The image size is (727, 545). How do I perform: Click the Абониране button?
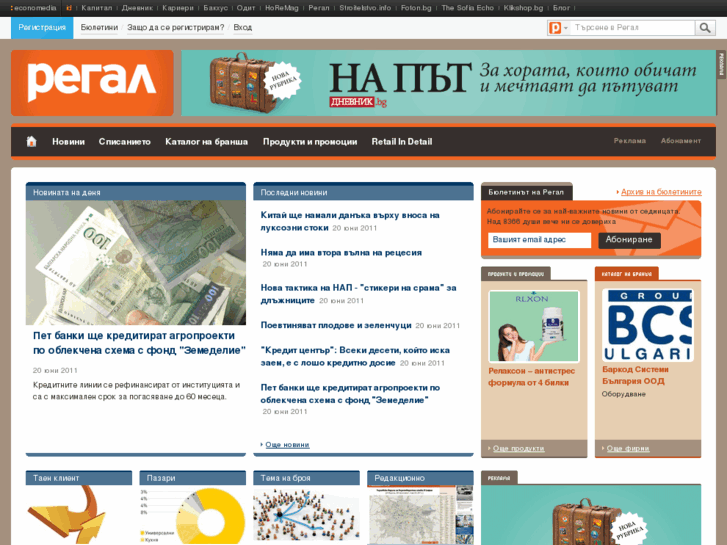point(629,240)
